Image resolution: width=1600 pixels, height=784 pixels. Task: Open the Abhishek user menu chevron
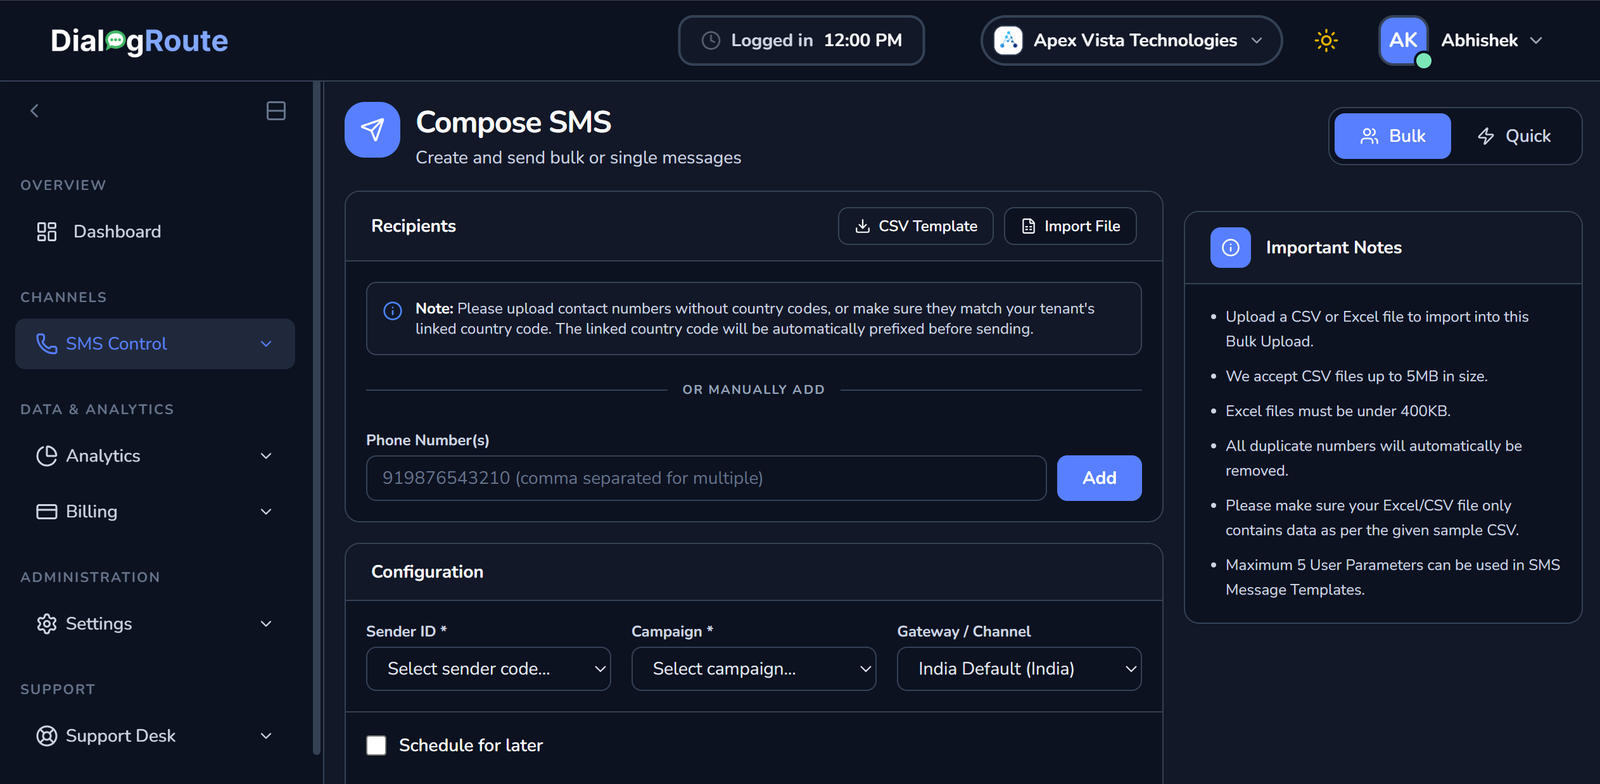point(1536,40)
